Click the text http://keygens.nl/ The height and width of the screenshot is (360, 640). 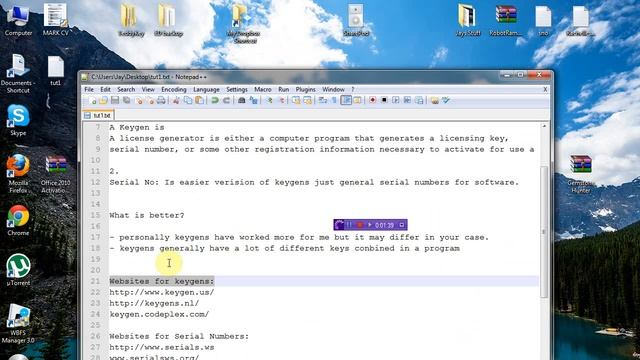pos(154,303)
